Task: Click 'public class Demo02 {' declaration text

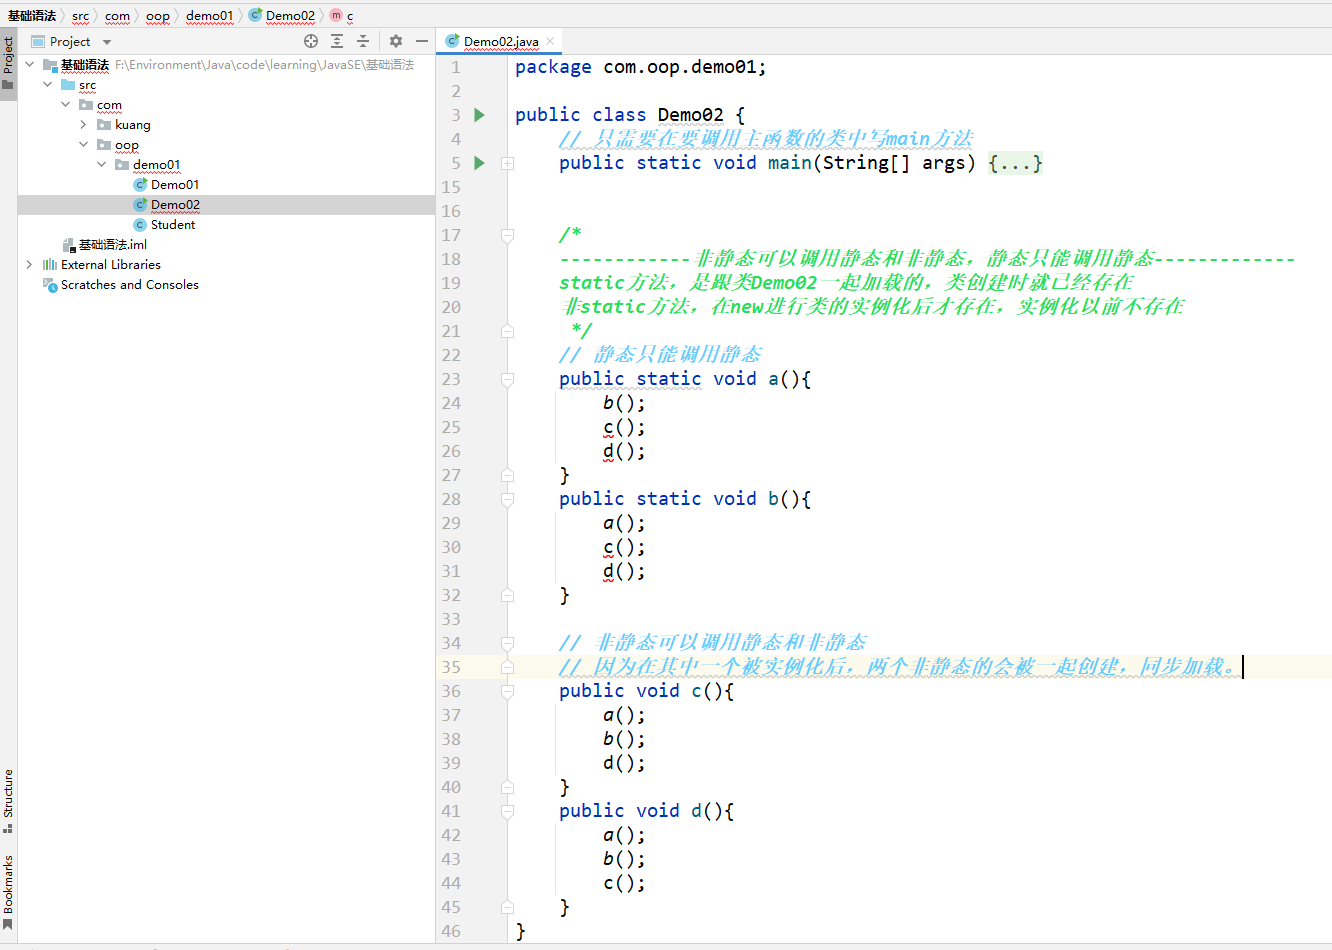Action: click(630, 115)
